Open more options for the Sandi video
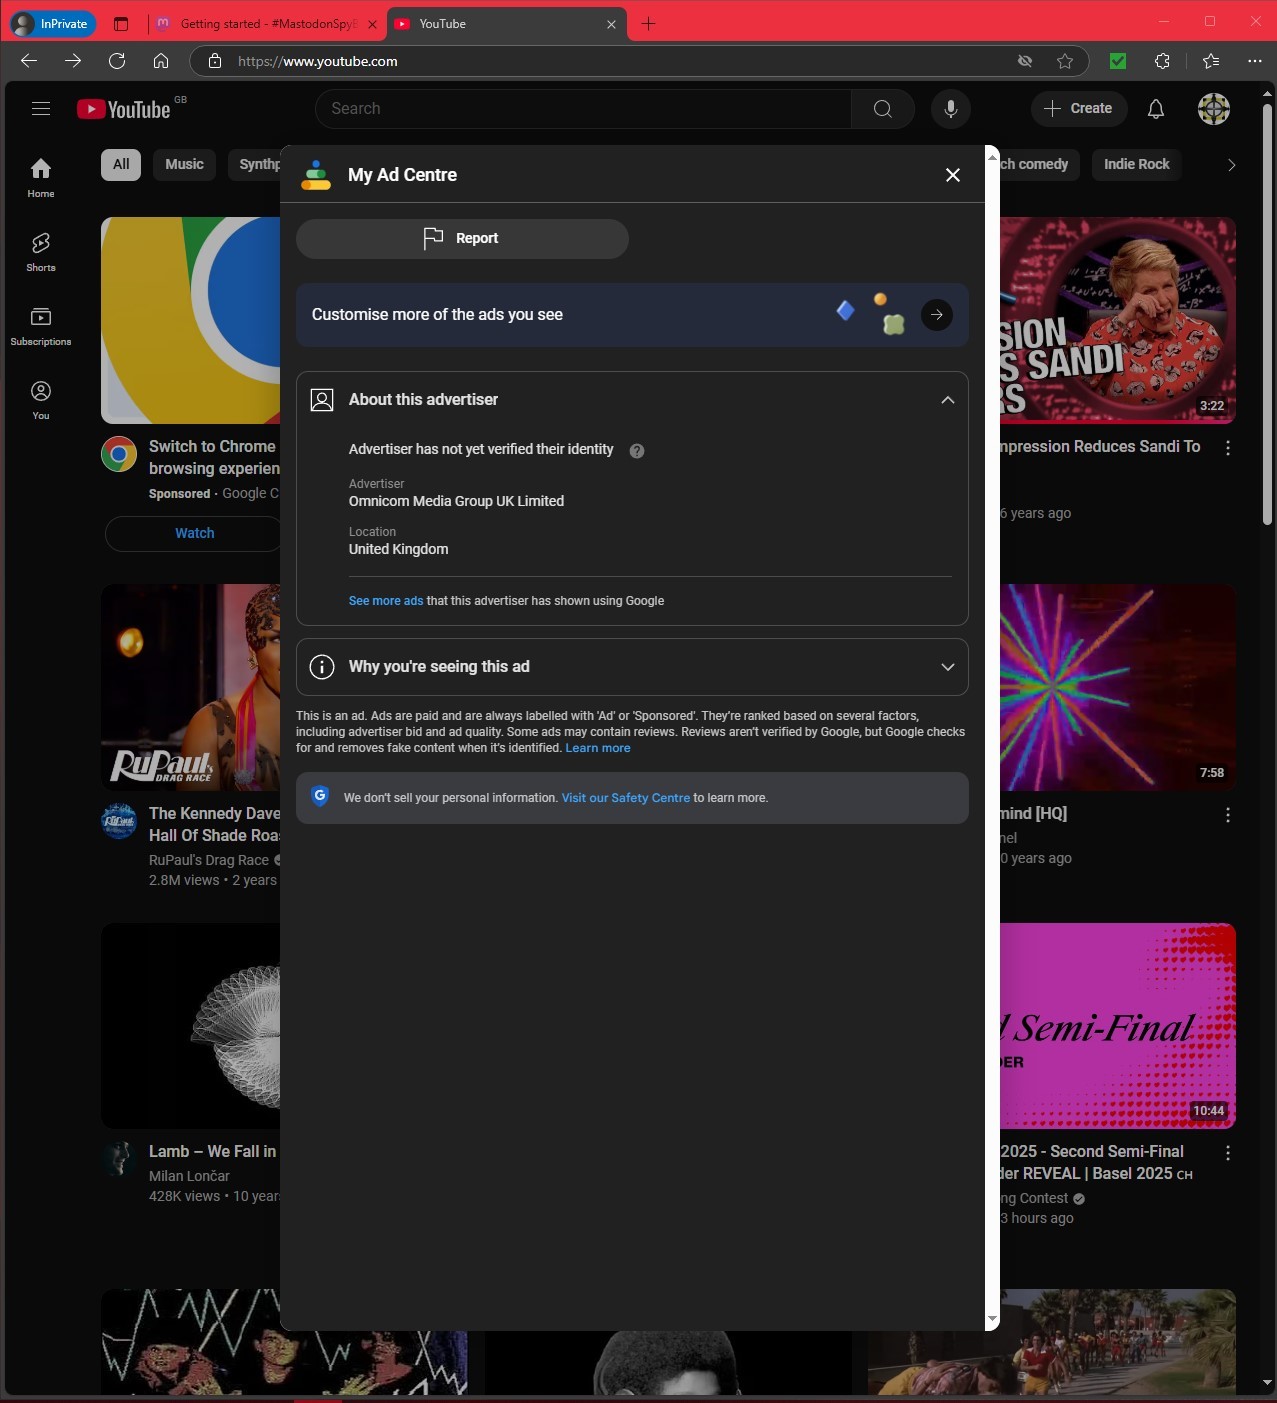The image size is (1277, 1403). [x=1228, y=448]
